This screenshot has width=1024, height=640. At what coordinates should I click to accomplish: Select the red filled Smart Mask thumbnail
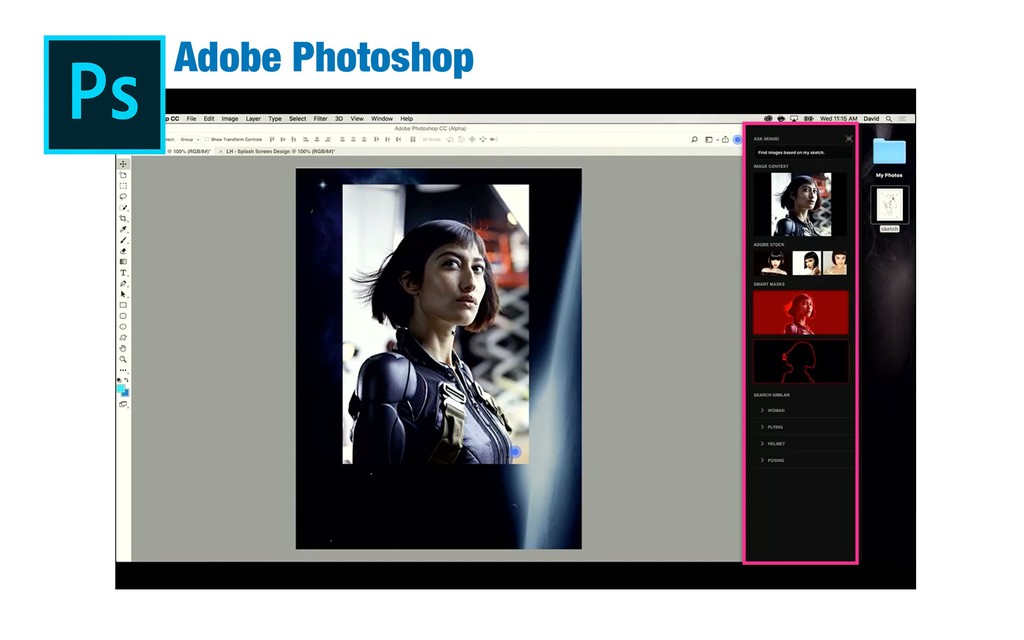[801, 313]
